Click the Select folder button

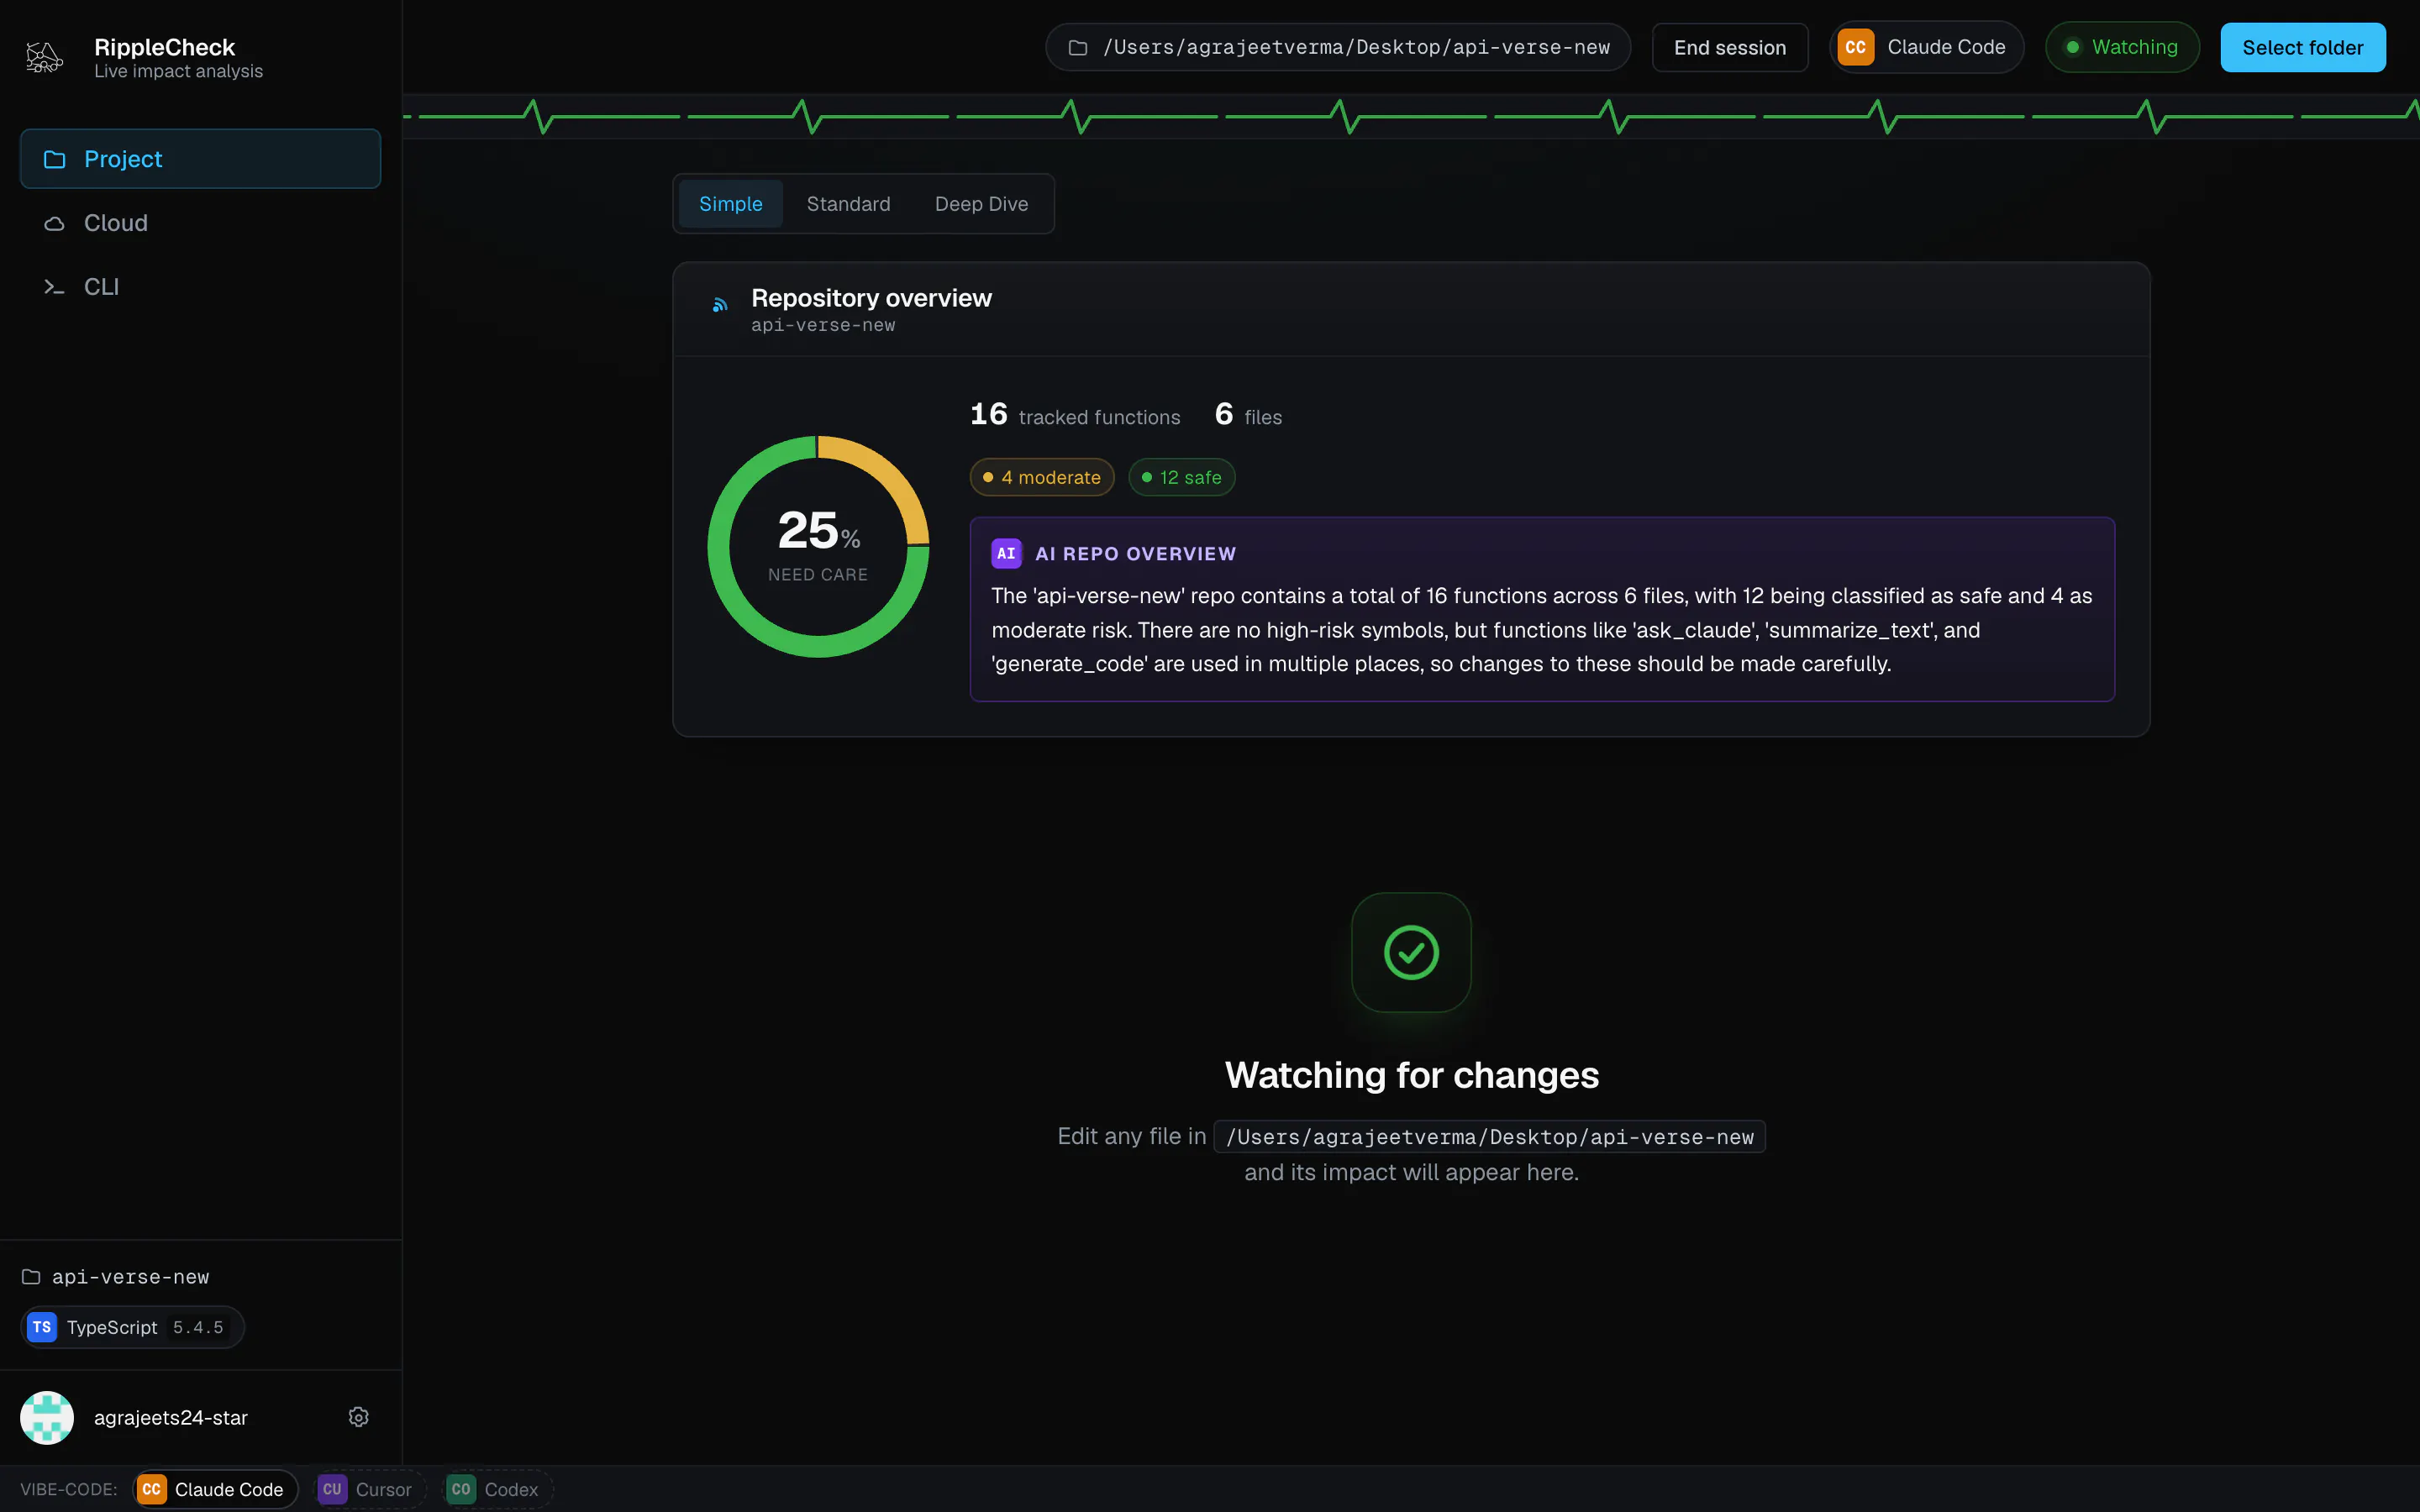(2302, 47)
